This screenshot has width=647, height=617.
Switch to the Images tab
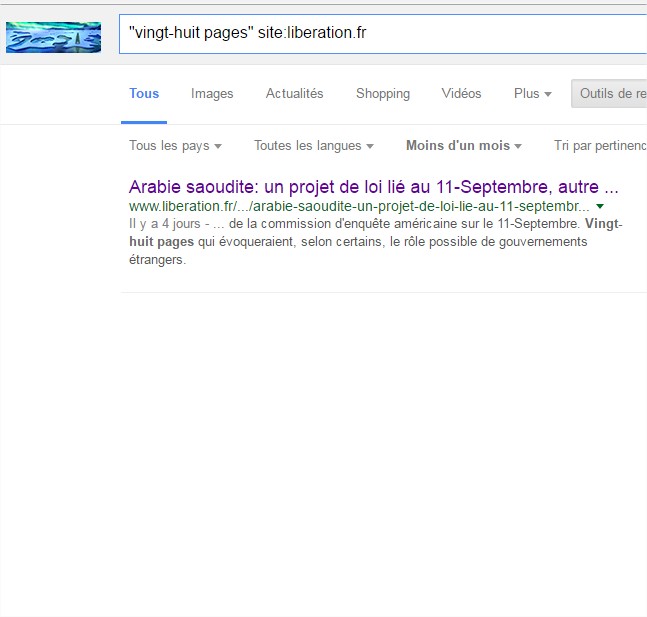[x=212, y=94]
